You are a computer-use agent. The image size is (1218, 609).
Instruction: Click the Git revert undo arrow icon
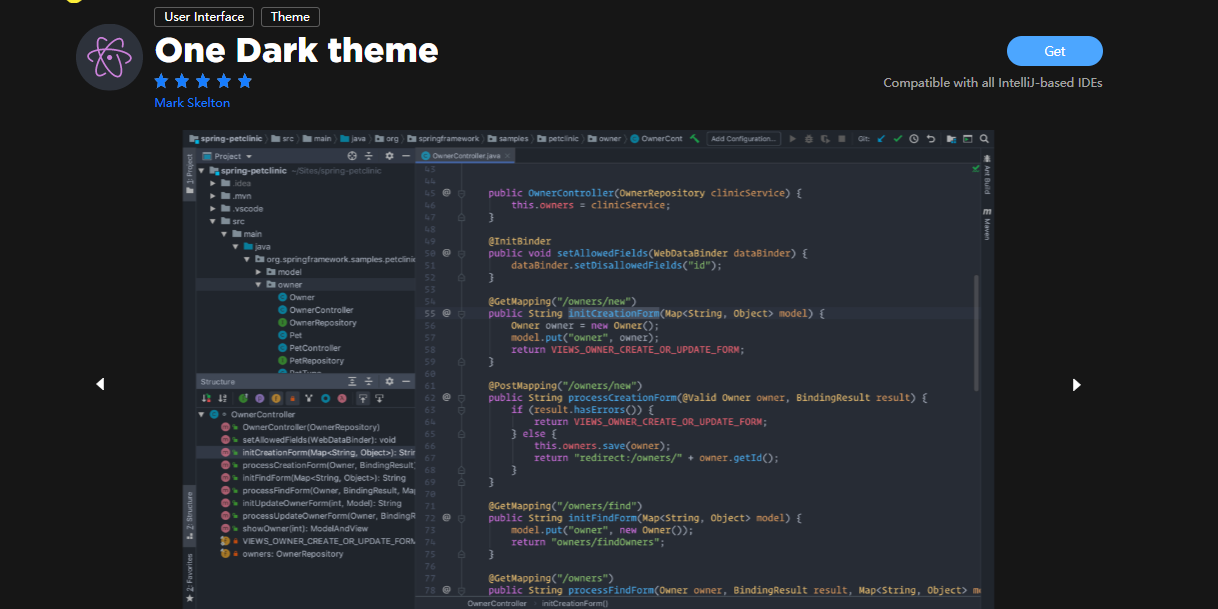coord(931,139)
